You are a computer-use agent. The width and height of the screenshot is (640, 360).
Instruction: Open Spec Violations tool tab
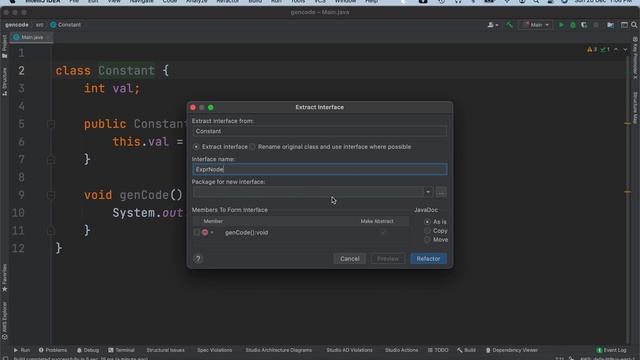tap(214, 350)
